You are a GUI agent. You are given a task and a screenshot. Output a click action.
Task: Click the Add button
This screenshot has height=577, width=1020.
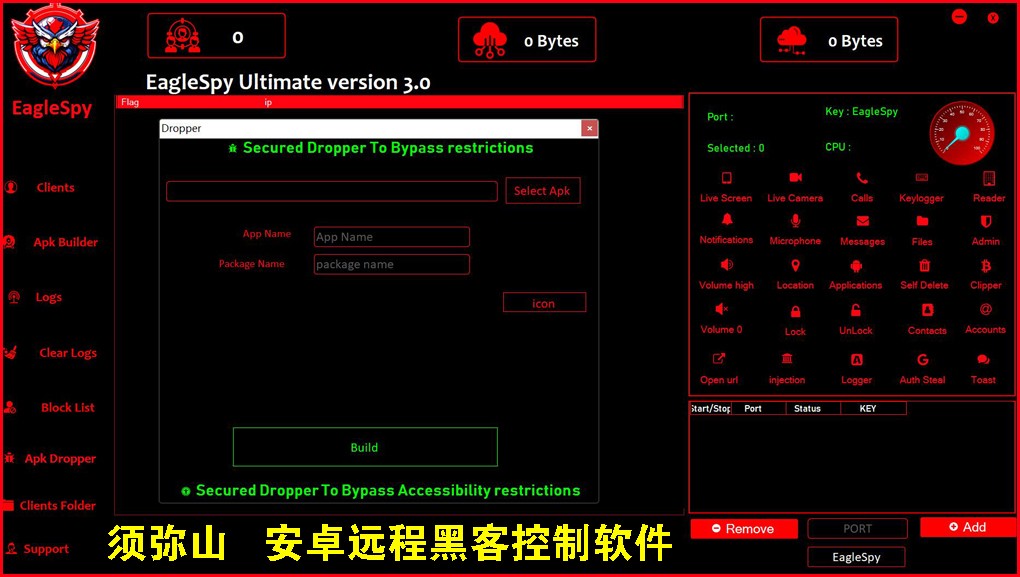tap(968, 527)
